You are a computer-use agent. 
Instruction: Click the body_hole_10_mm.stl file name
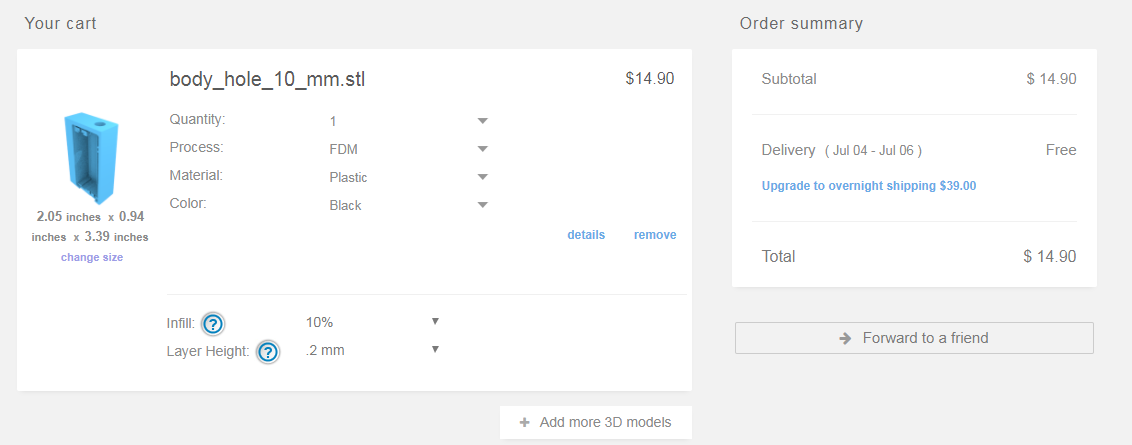click(x=267, y=79)
